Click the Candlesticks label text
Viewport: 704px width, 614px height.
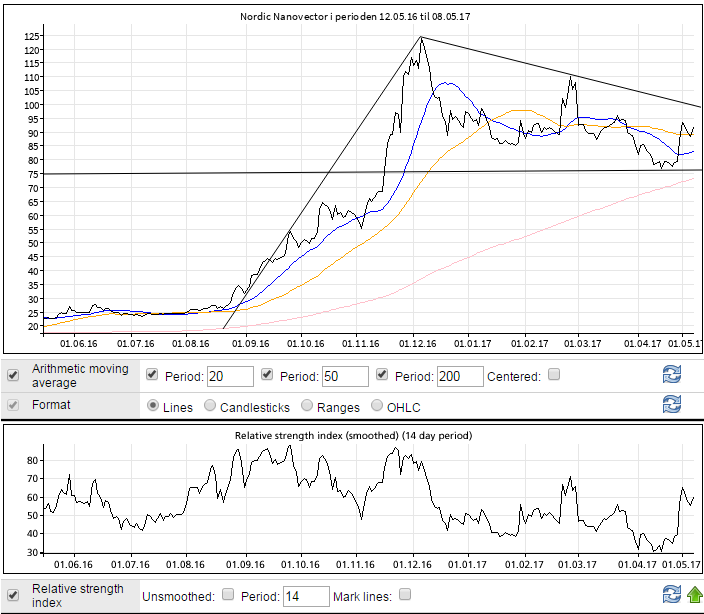(255, 408)
